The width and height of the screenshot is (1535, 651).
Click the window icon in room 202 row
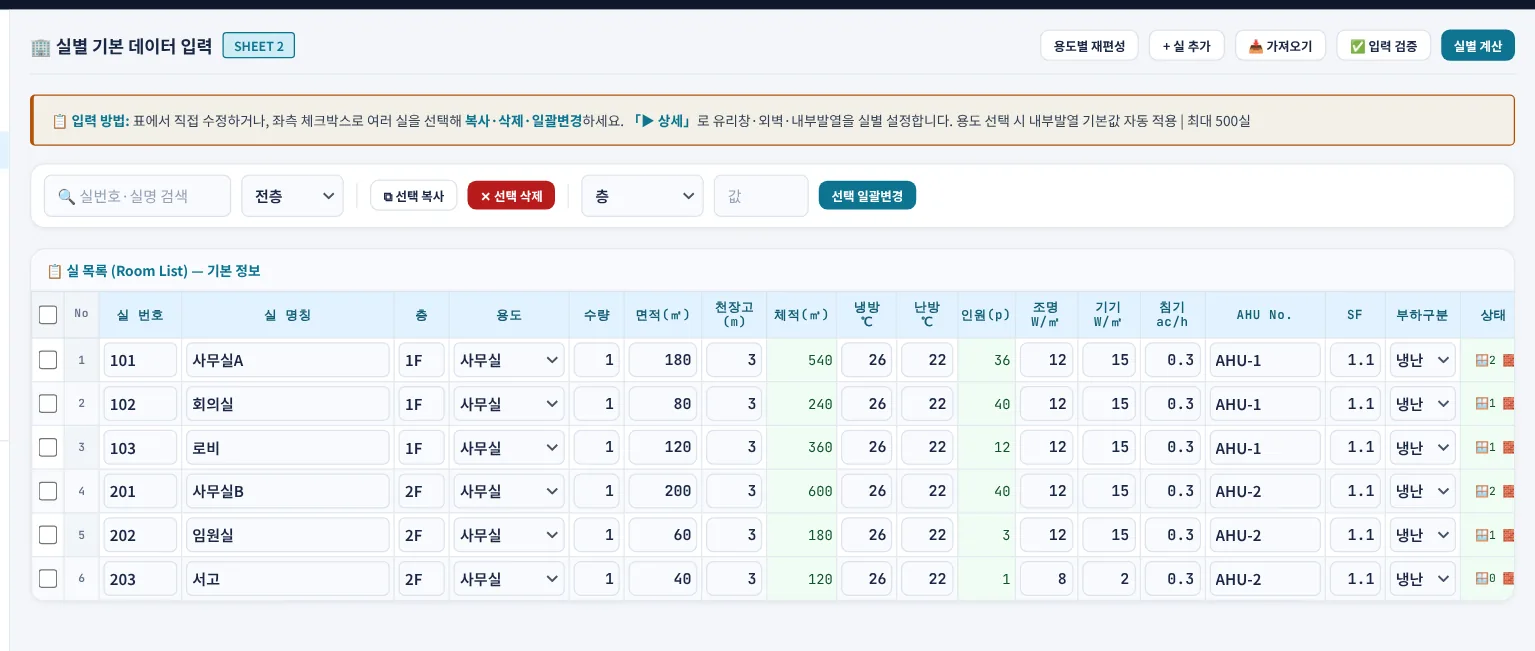click(x=1482, y=535)
